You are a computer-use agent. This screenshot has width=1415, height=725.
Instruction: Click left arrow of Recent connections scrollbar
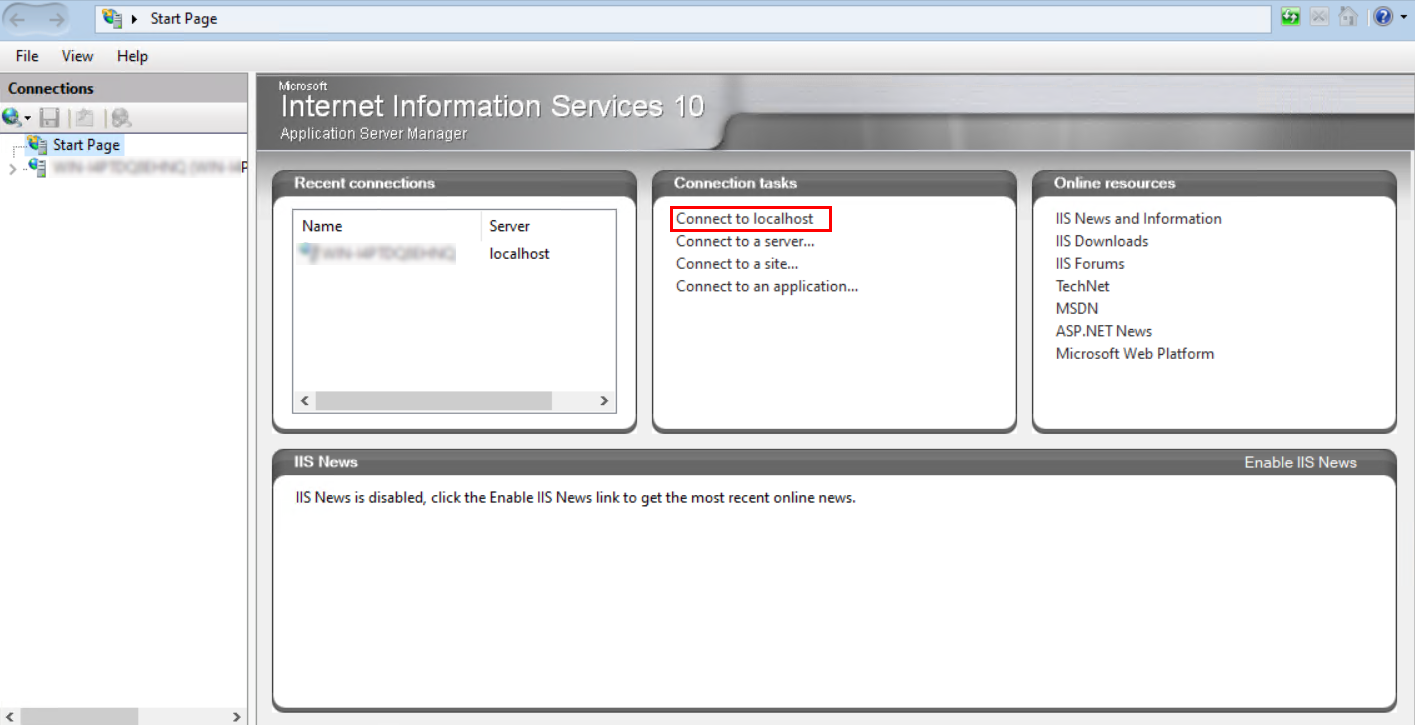pos(305,401)
